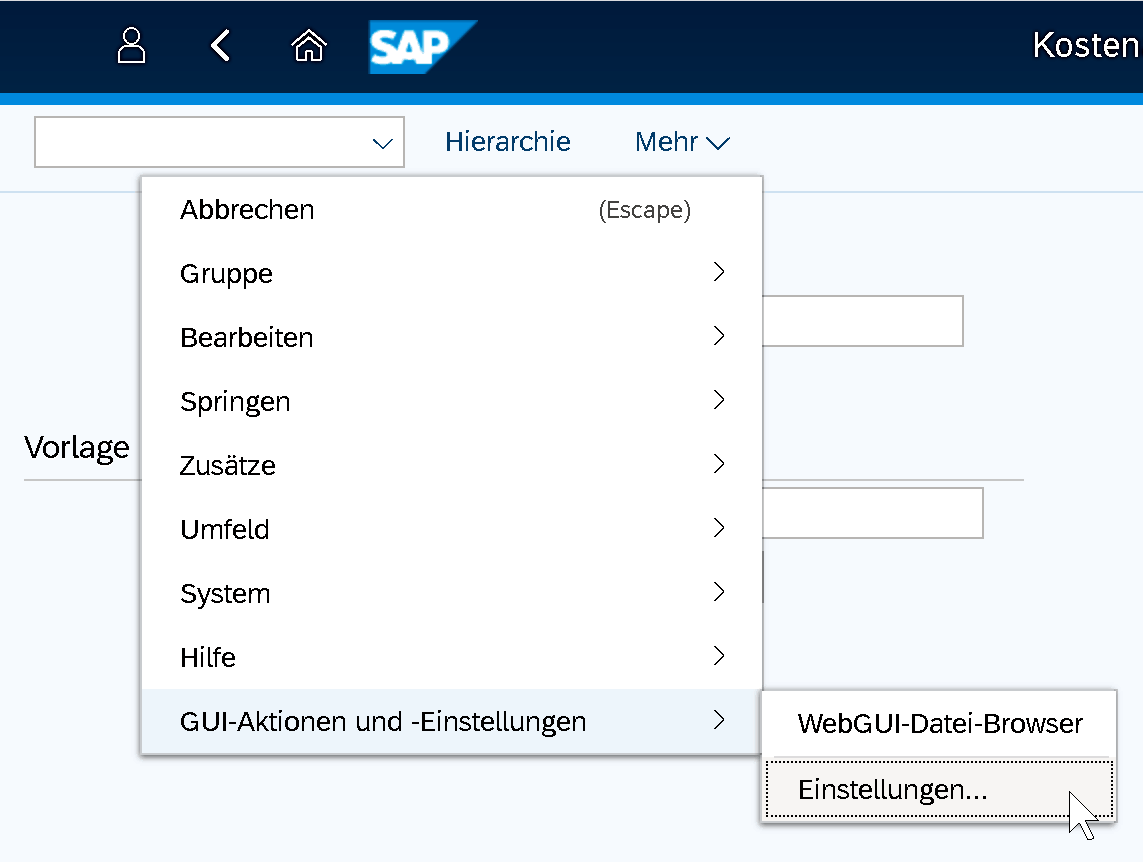Open WebGUI-Datei-Browser
Viewport: 1143px width, 862px height.
tap(939, 724)
